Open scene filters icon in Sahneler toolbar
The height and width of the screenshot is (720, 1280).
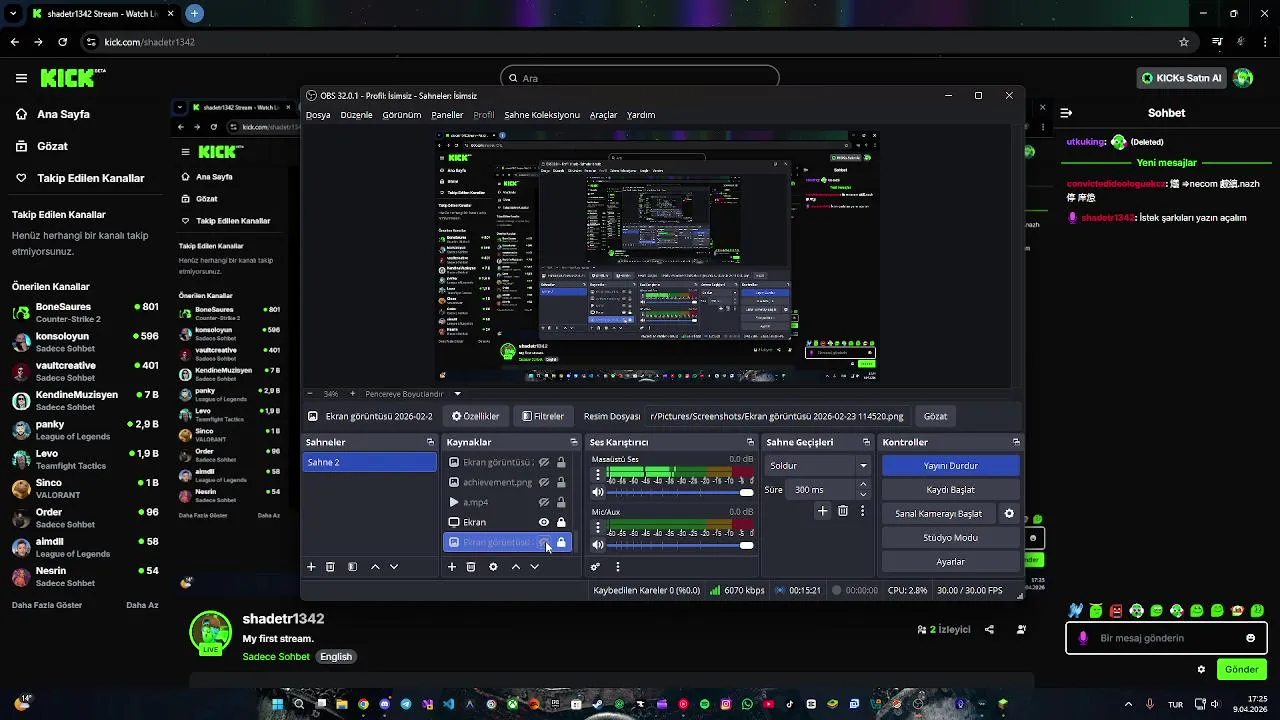tap(352, 567)
